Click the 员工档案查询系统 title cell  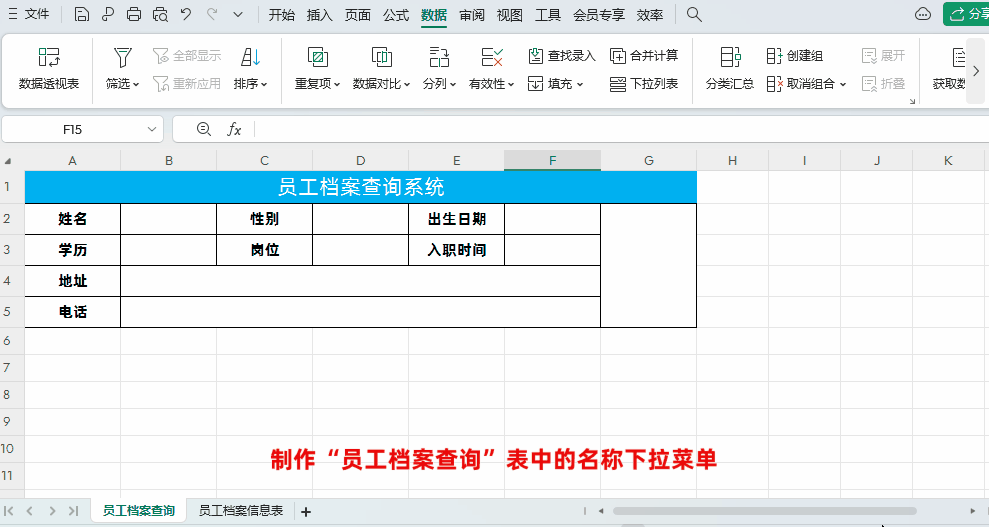pos(361,187)
